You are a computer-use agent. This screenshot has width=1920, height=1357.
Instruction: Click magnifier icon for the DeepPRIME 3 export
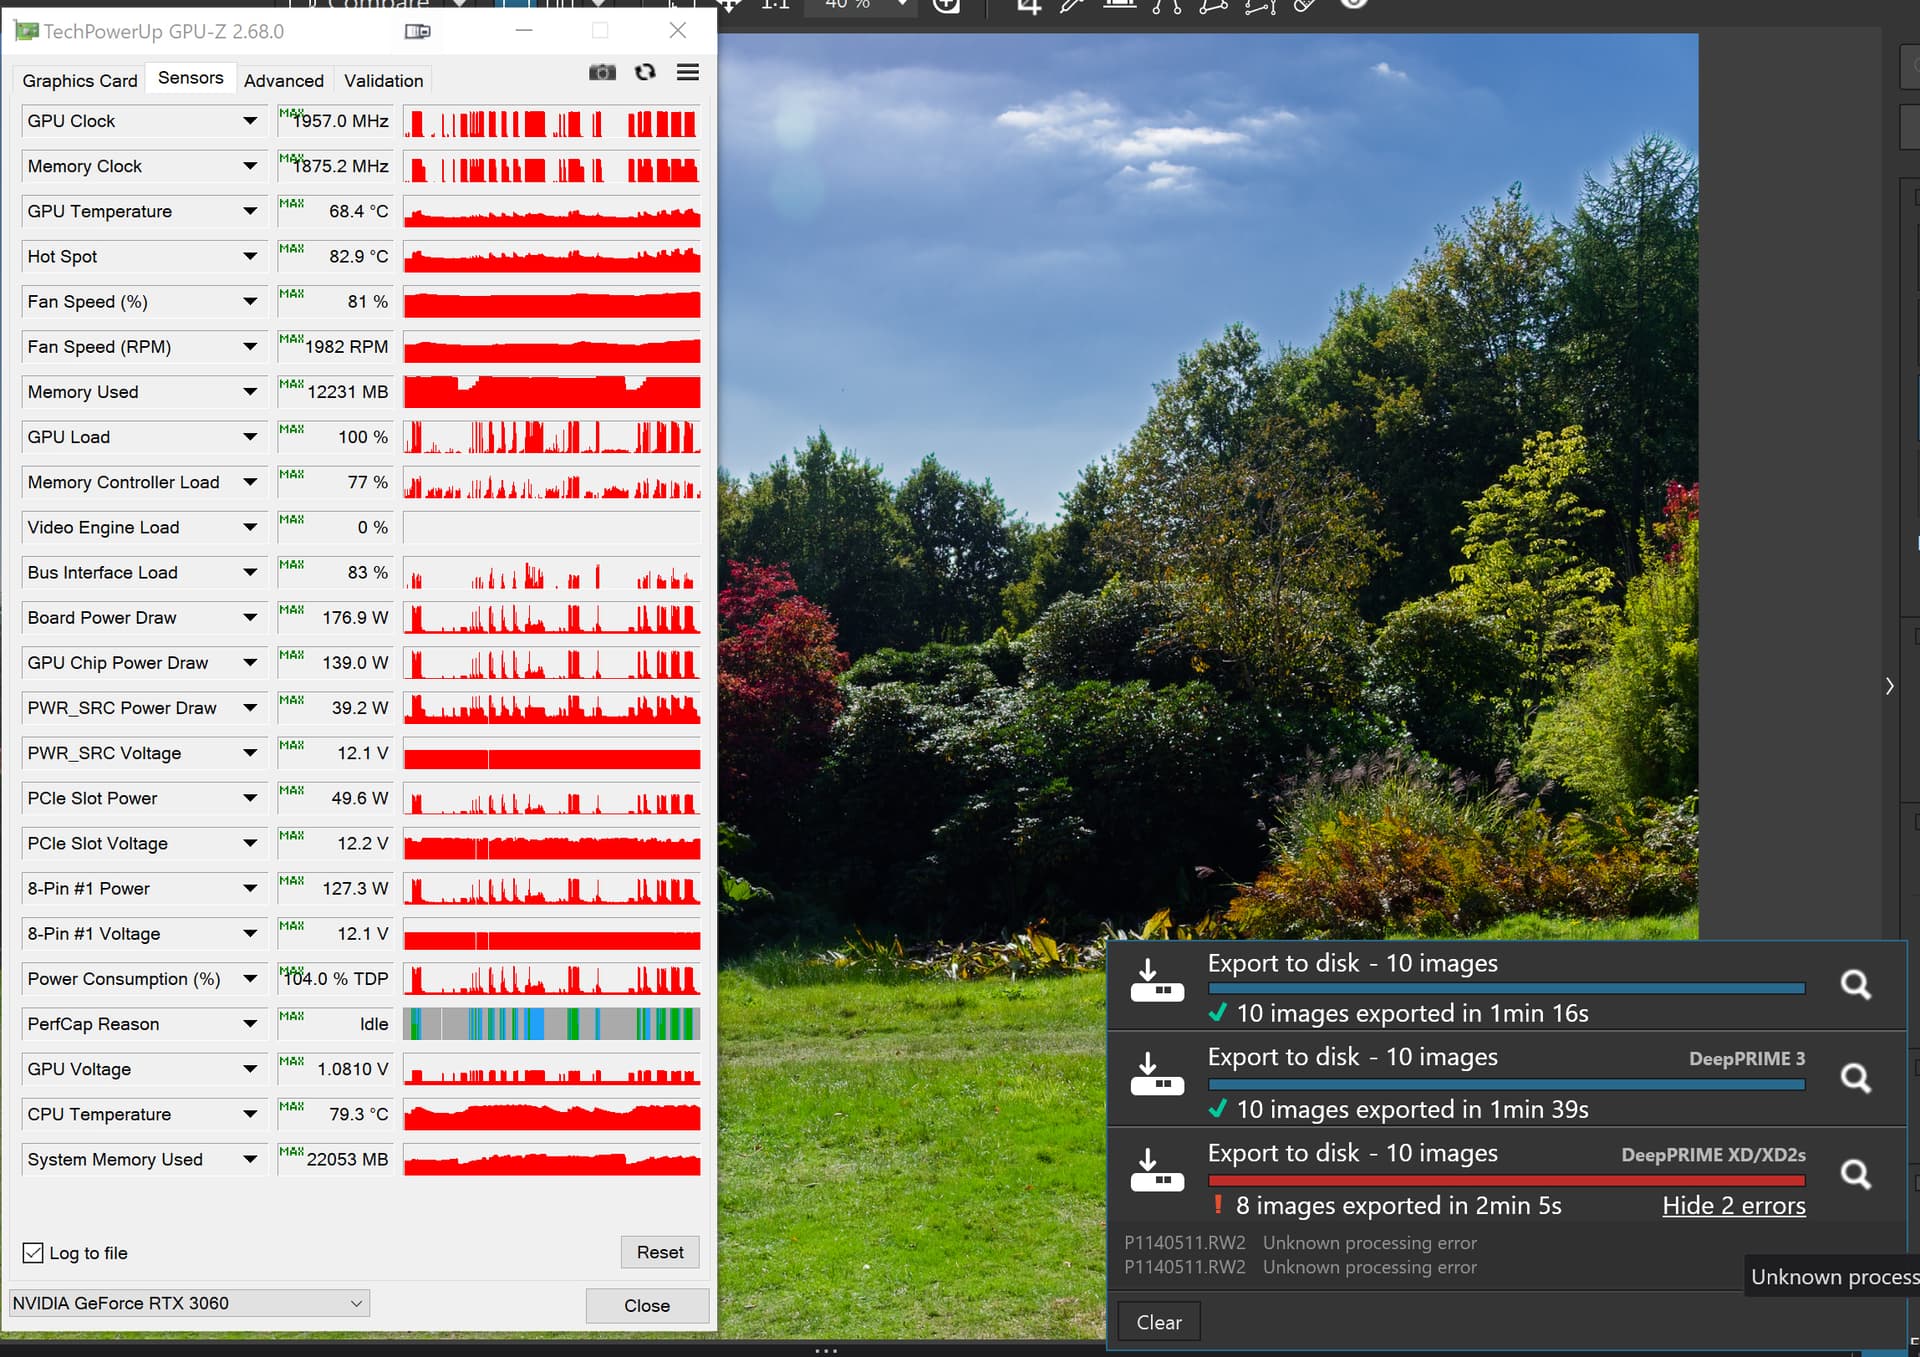coord(1855,1078)
